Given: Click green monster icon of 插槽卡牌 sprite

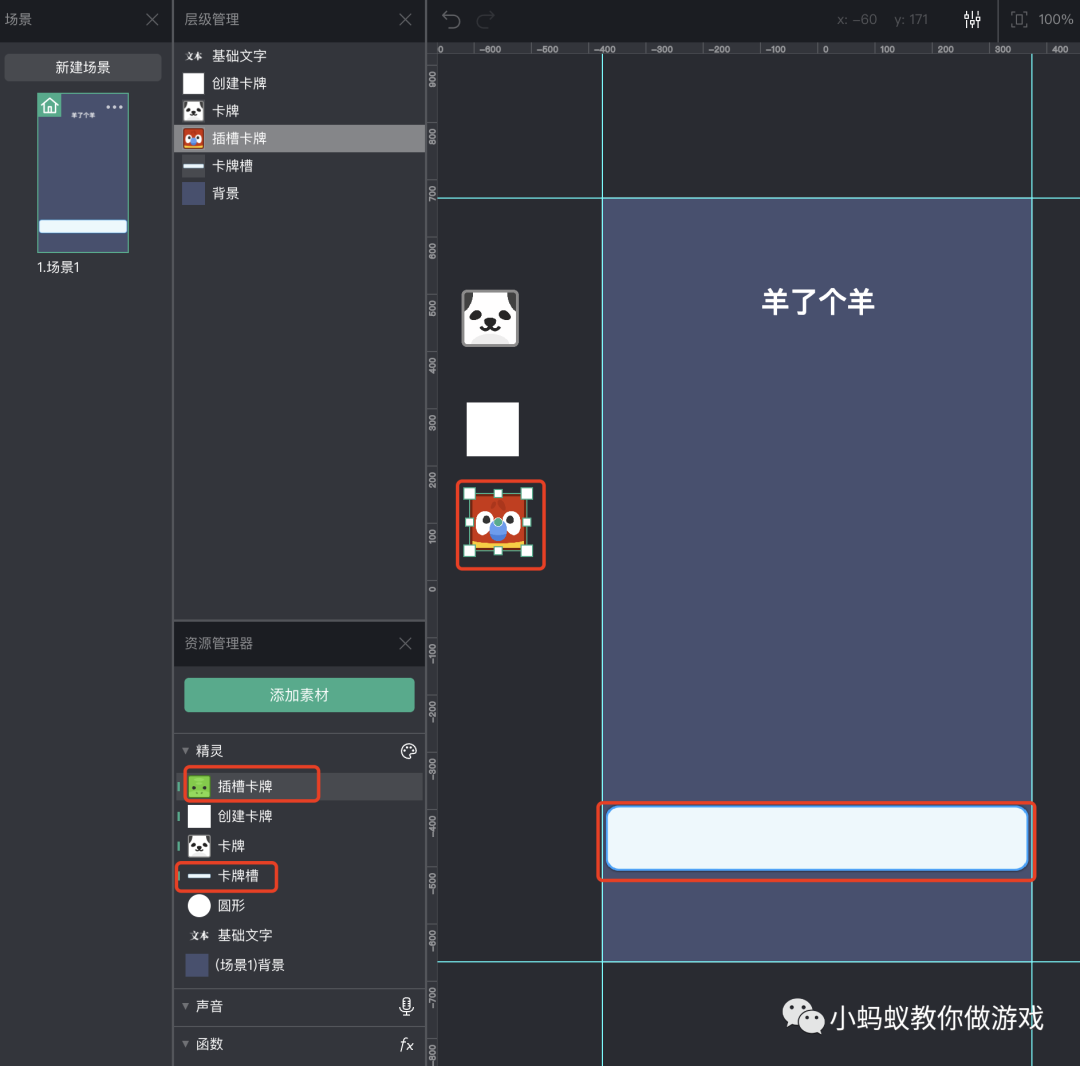Looking at the screenshot, I should click(199, 786).
